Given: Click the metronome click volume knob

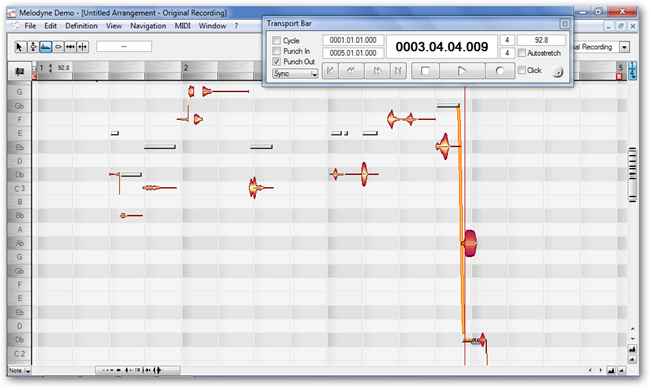Looking at the screenshot, I should 558,72.
